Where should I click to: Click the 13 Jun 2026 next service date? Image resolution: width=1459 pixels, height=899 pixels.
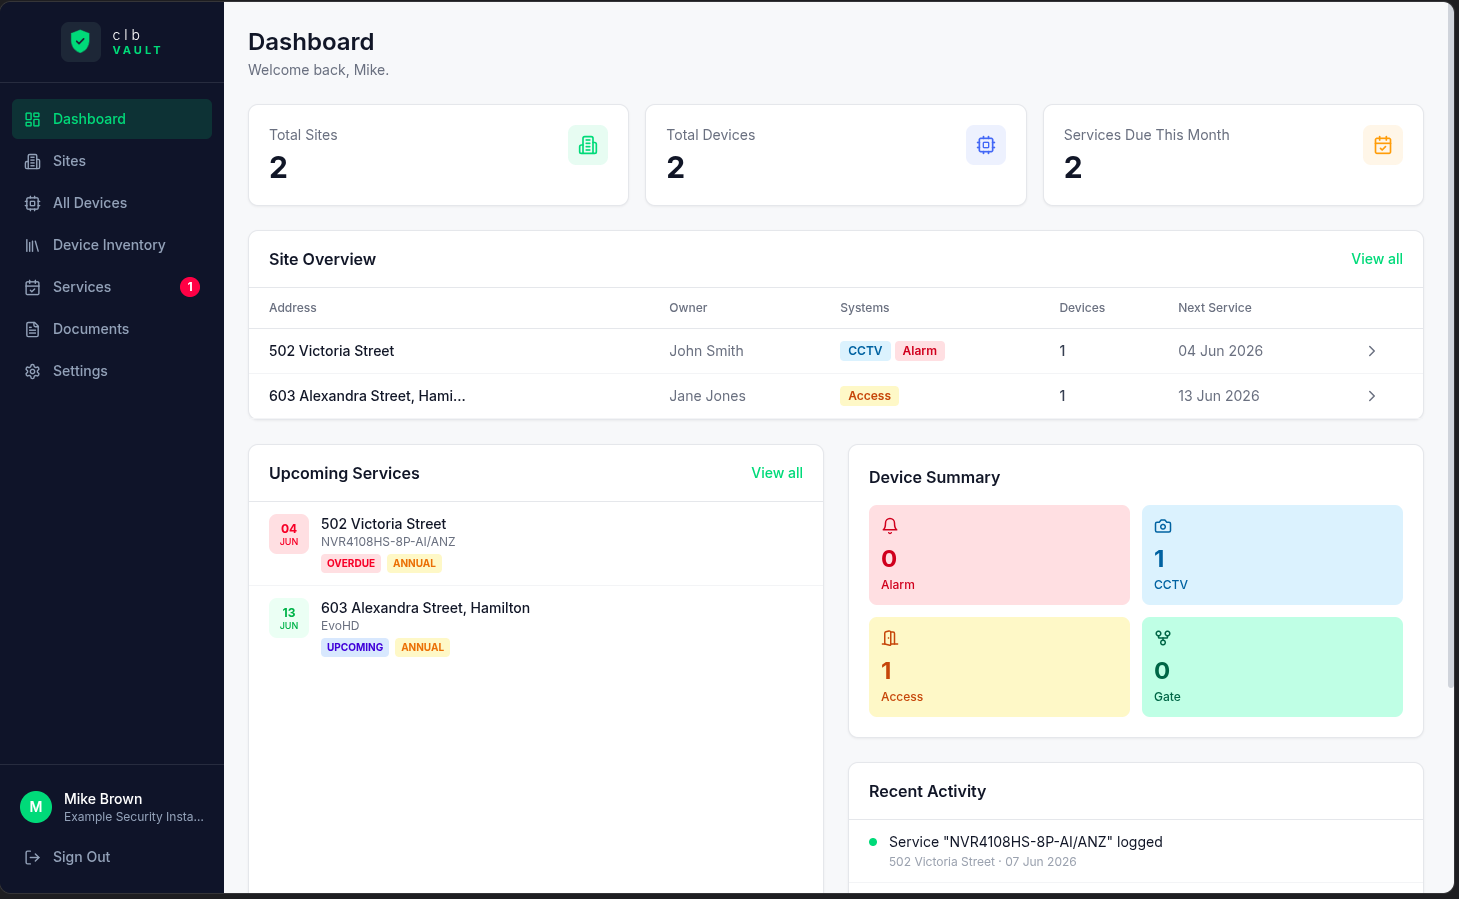[x=1218, y=396]
